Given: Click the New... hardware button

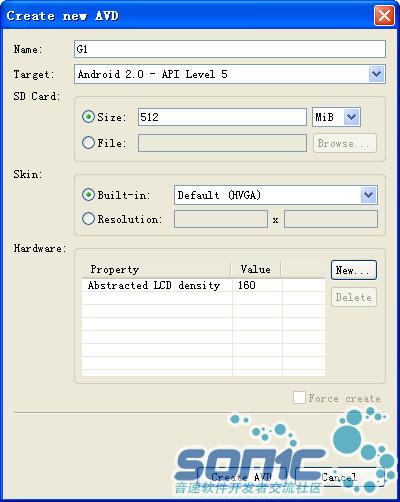Looking at the screenshot, I should click(x=354, y=270).
